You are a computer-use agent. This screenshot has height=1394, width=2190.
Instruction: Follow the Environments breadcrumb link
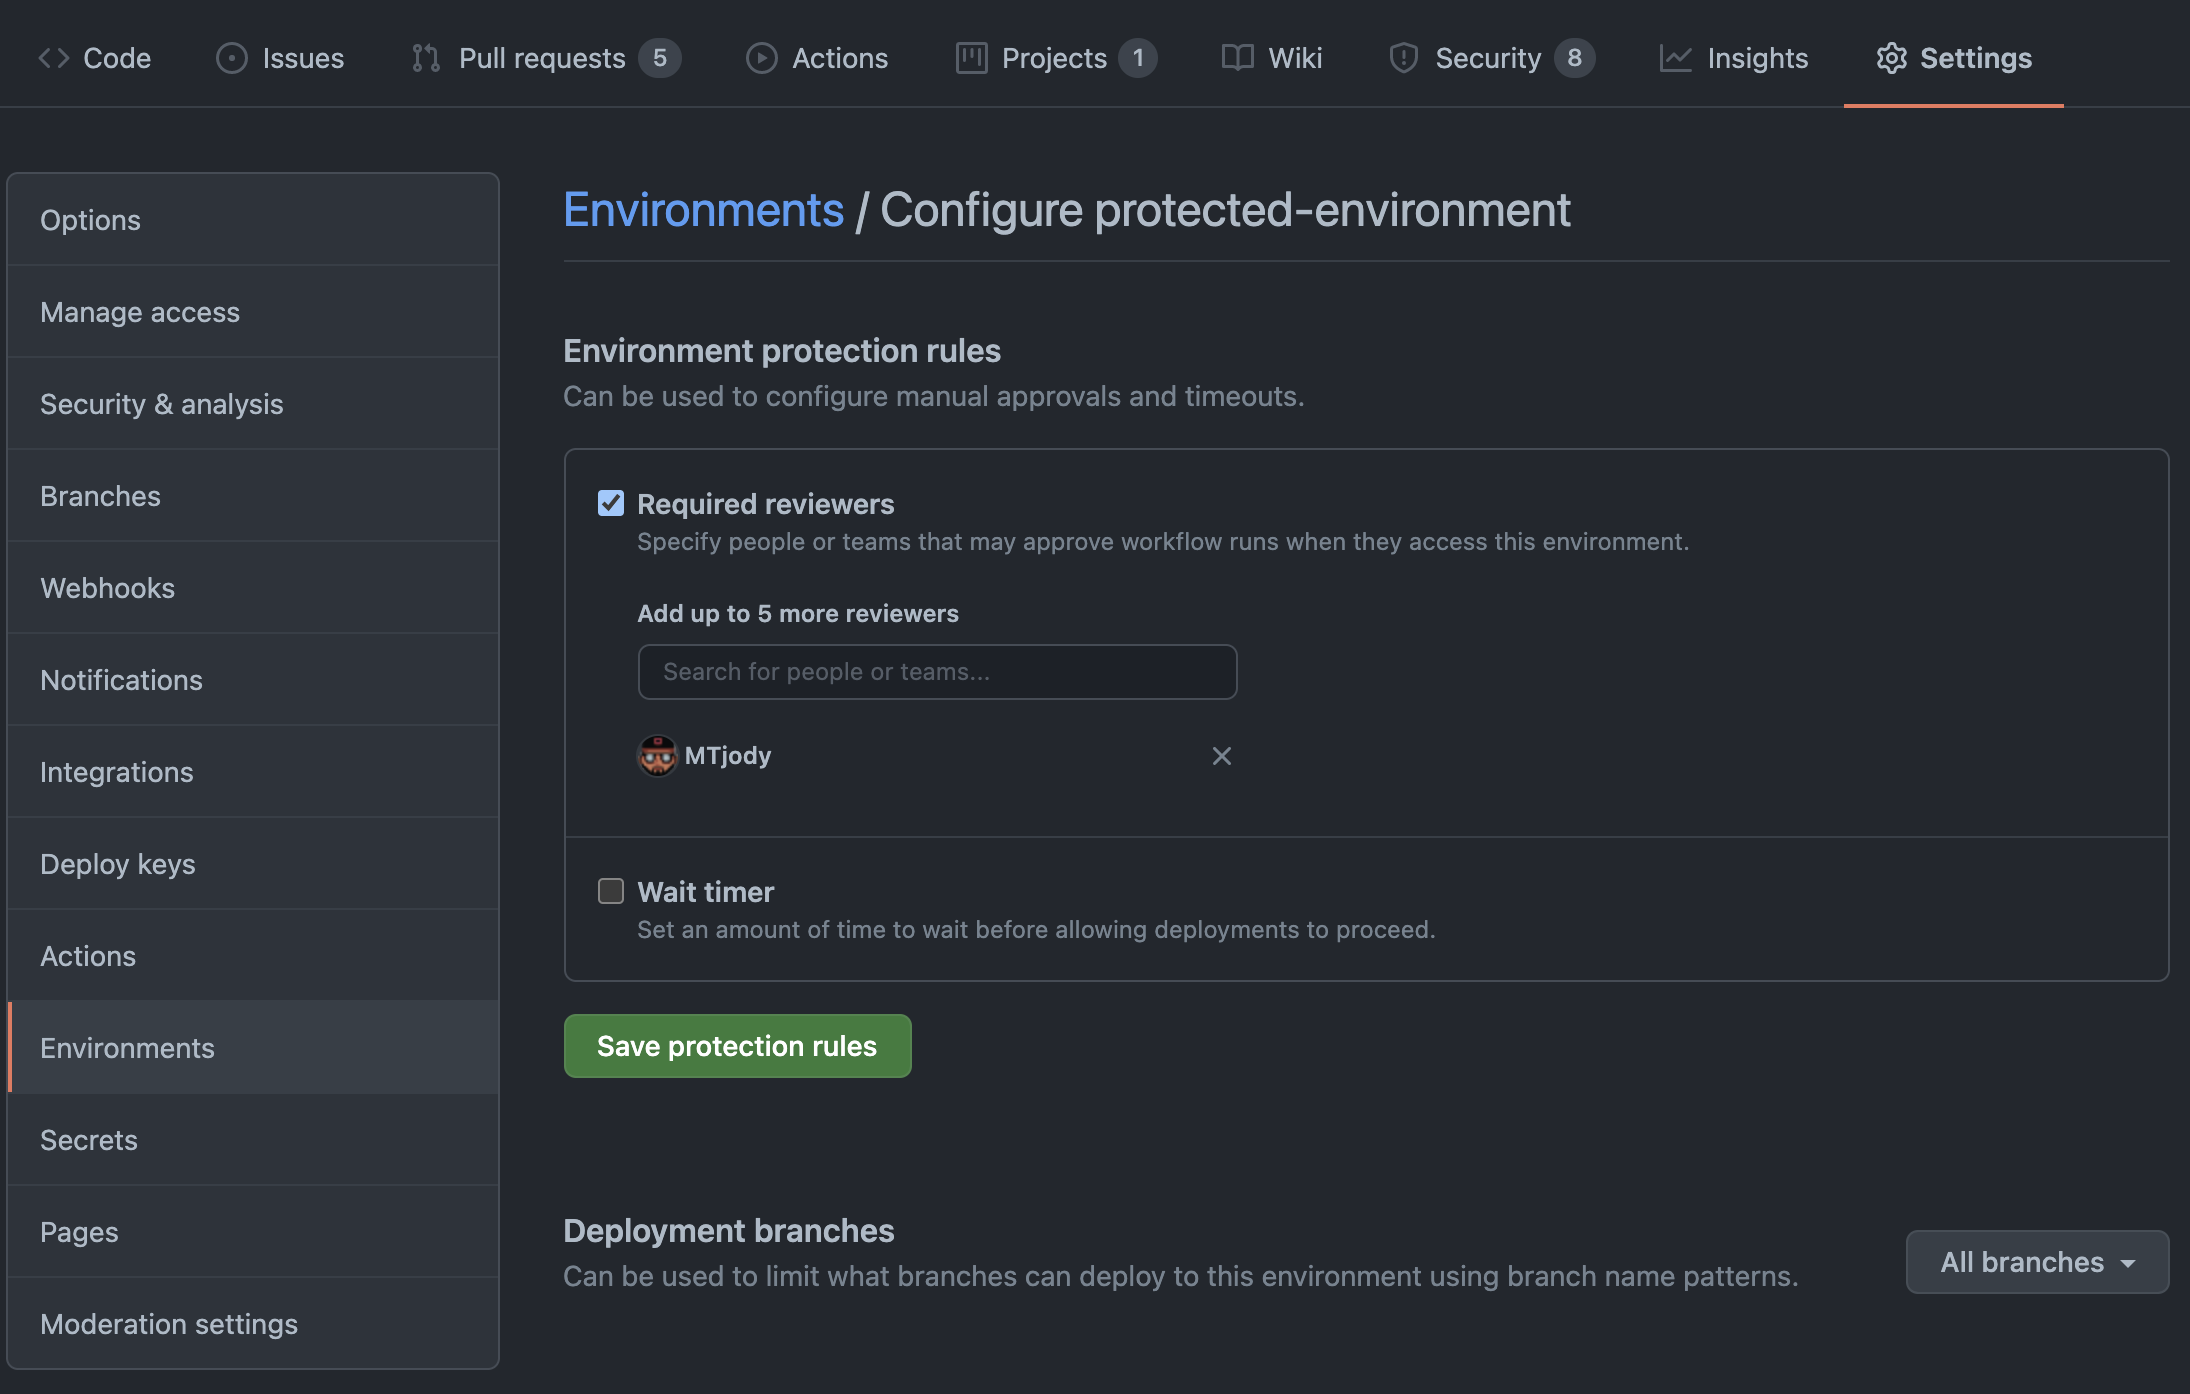703,210
